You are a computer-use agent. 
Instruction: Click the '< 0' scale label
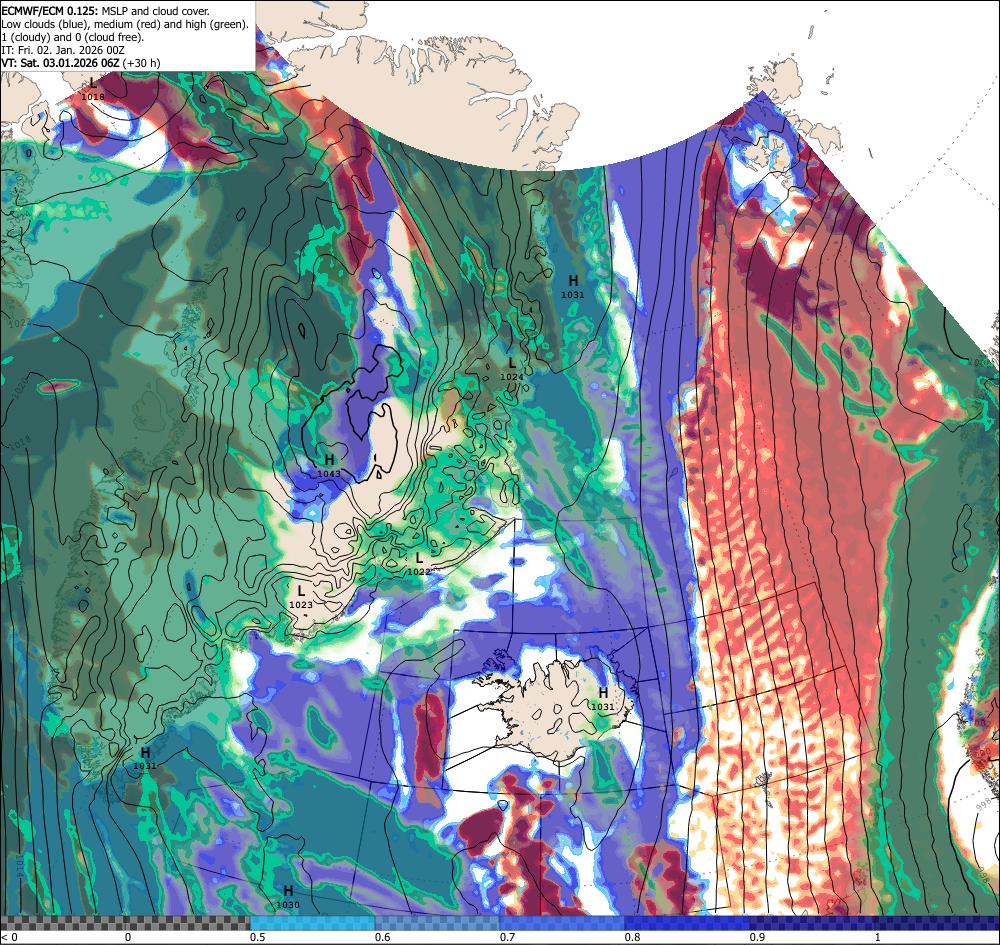pyautogui.click(x=10, y=937)
